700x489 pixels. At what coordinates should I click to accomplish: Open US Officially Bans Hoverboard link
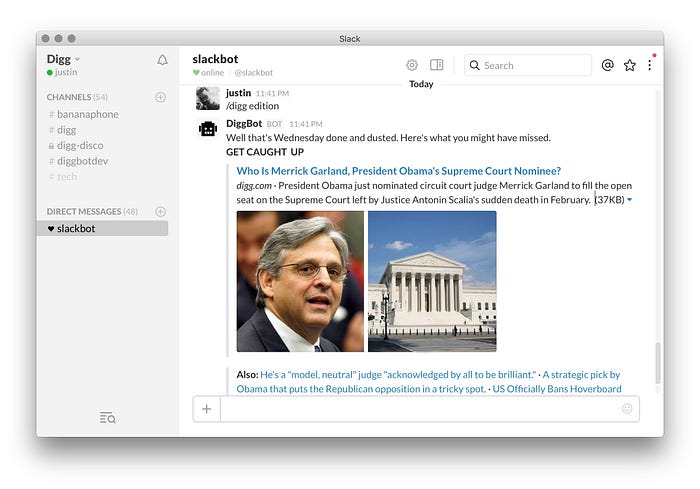tap(557, 389)
